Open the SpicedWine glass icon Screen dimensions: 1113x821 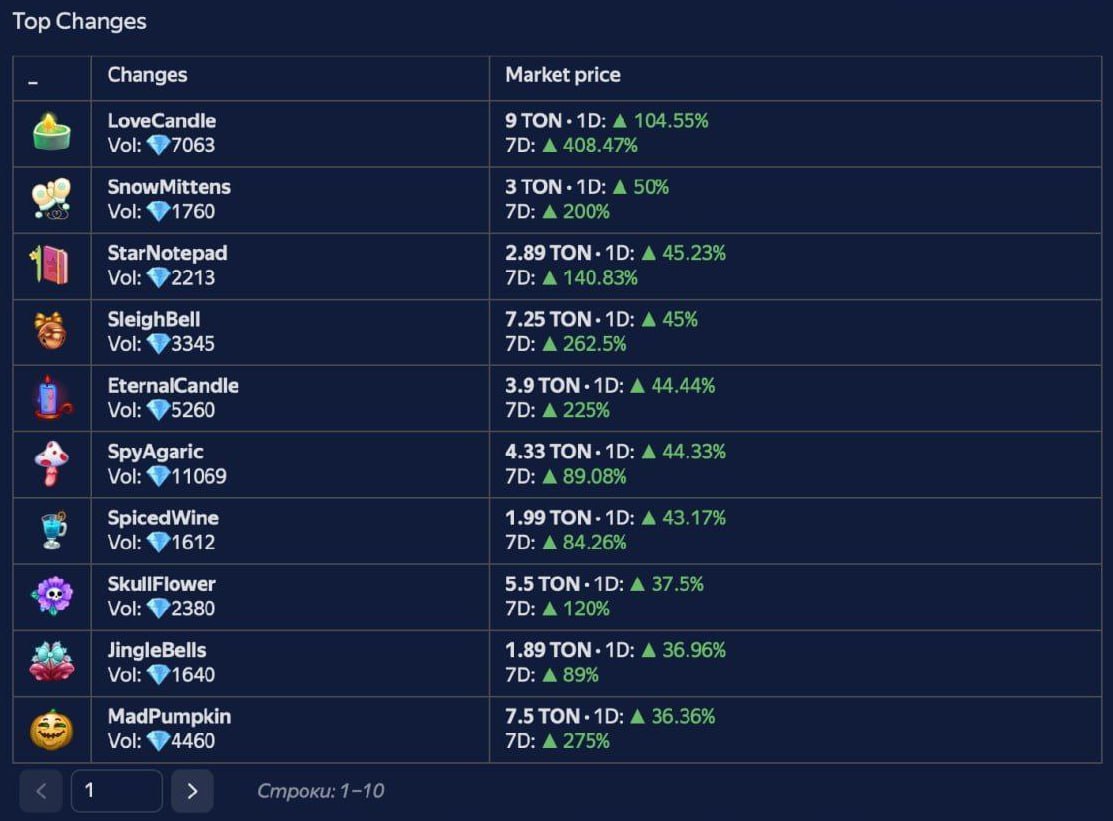point(53,530)
